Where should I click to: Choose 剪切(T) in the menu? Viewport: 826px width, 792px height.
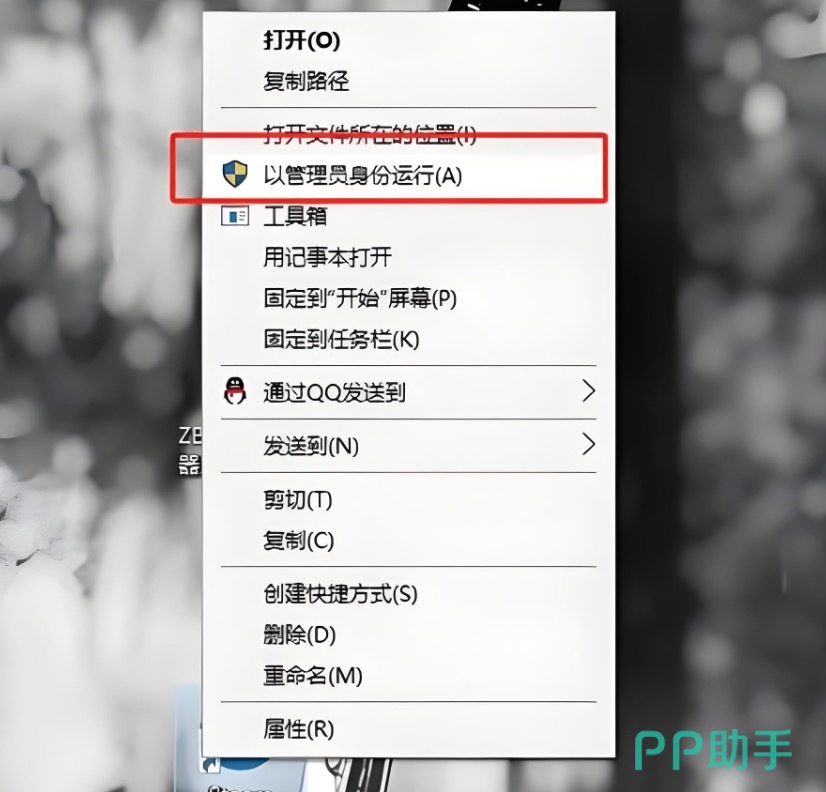click(x=298, y=500)
